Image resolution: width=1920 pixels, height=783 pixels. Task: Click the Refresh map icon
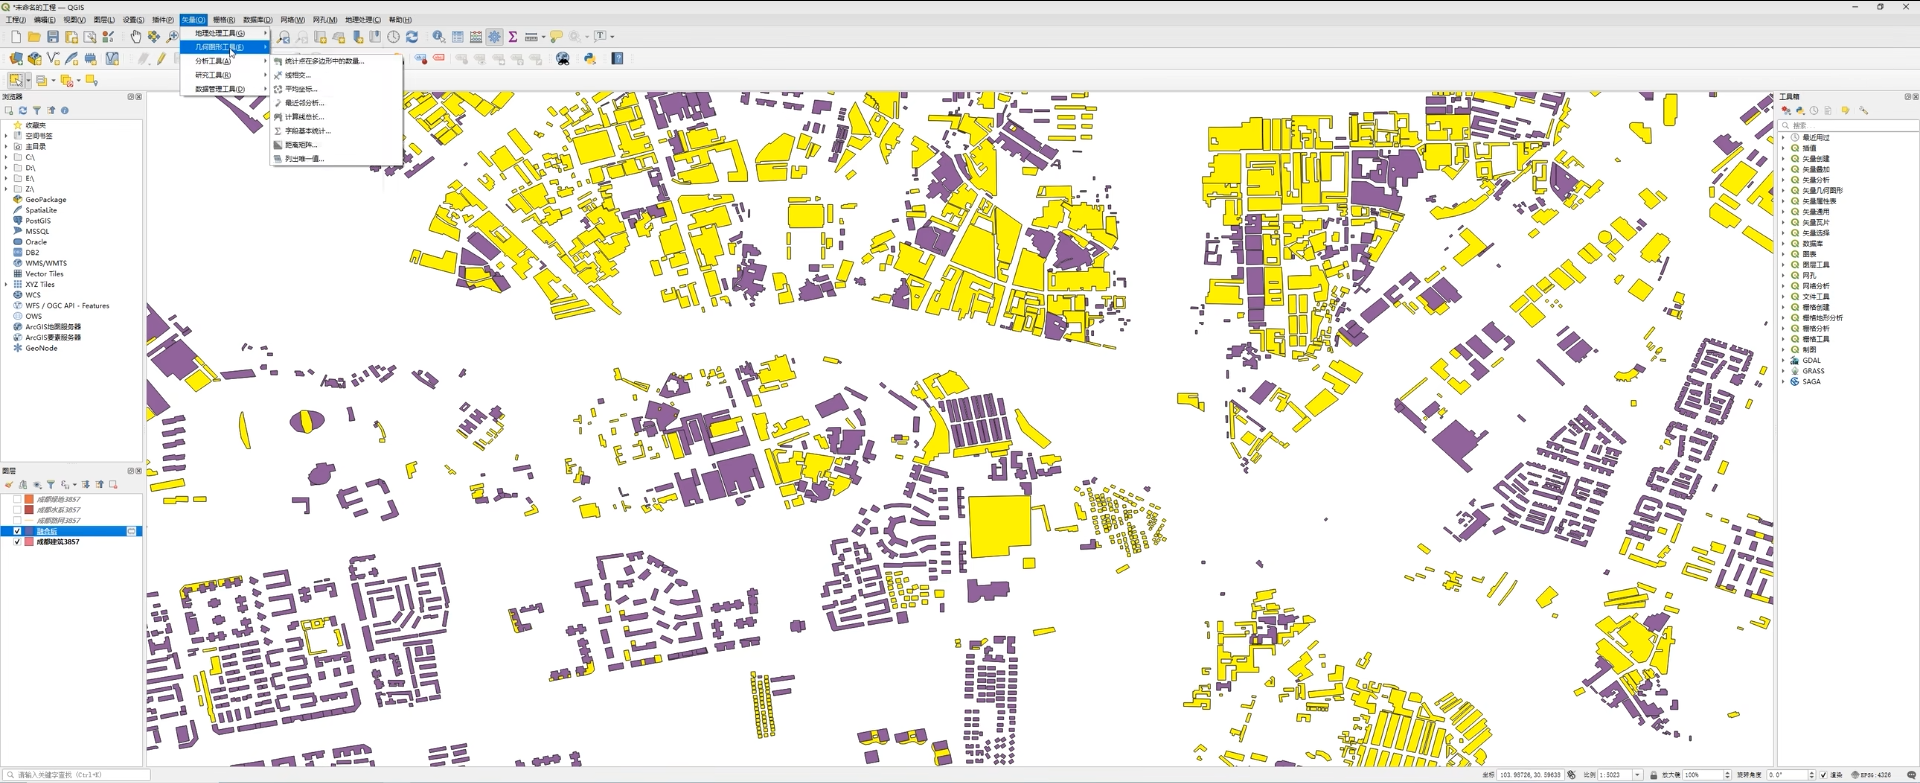pos(412,37)
